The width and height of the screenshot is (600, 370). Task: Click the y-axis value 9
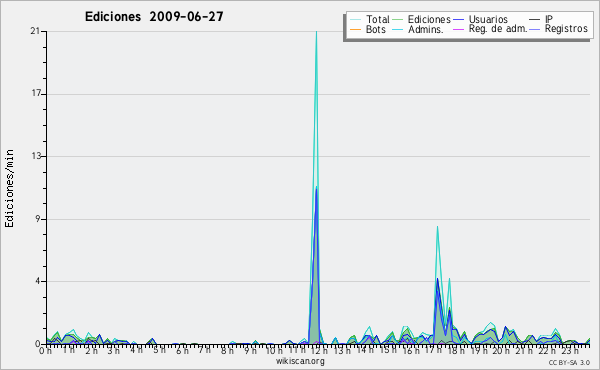[38, 219]
